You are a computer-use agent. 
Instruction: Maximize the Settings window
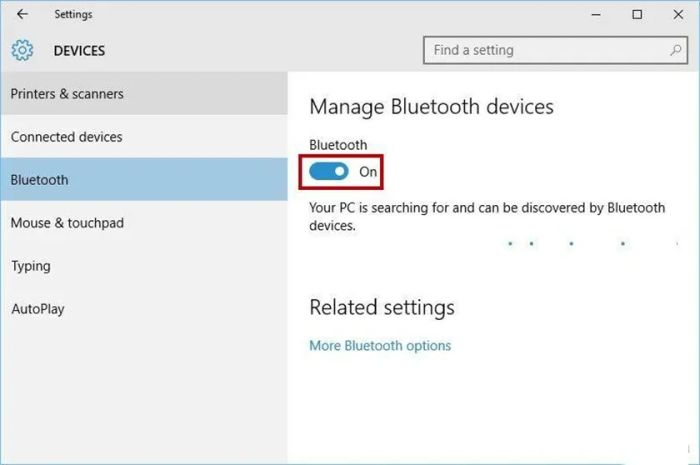637,14
